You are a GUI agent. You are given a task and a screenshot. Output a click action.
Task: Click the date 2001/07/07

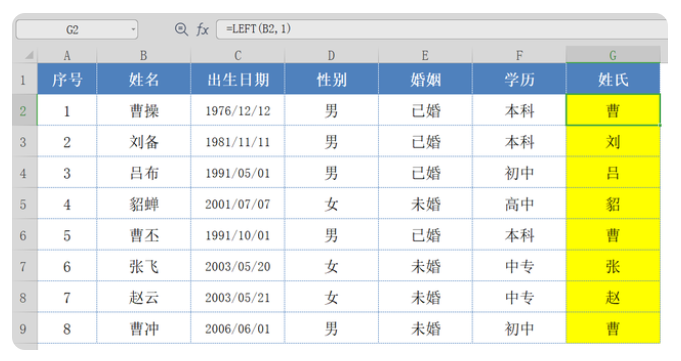[x=238, y=204]
